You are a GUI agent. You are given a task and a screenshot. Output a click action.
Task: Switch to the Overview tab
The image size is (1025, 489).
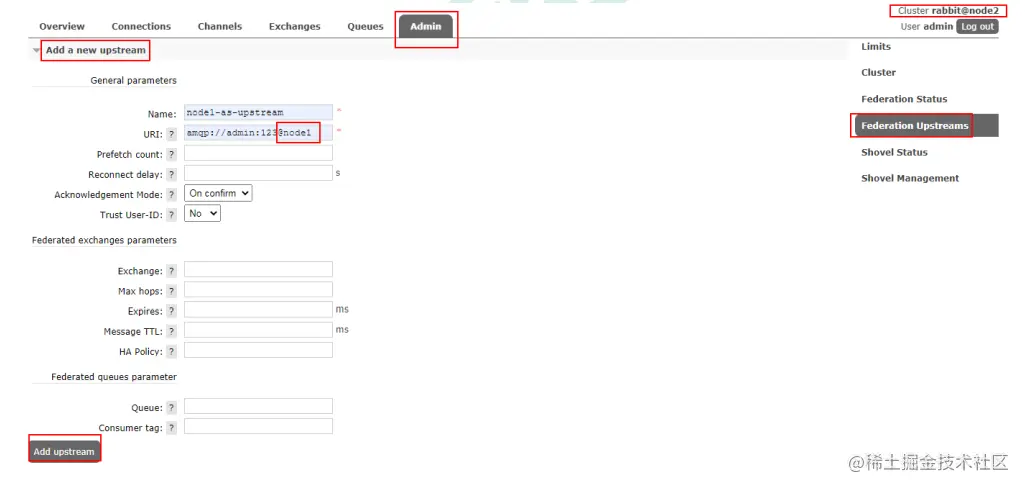pos(62,26)
